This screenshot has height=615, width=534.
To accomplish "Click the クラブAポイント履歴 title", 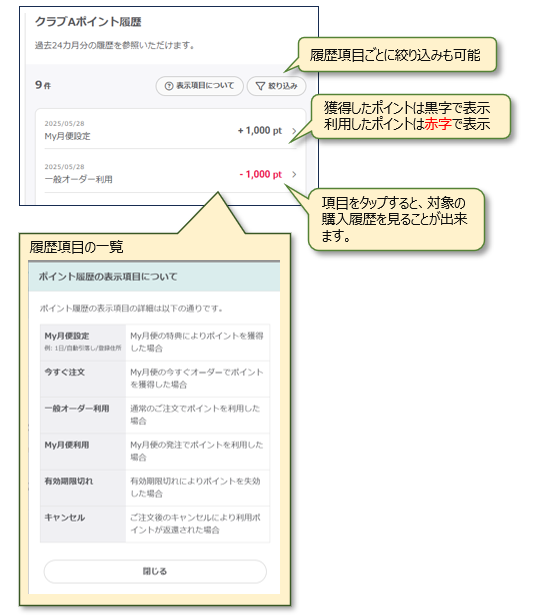I will coord(88,22).
